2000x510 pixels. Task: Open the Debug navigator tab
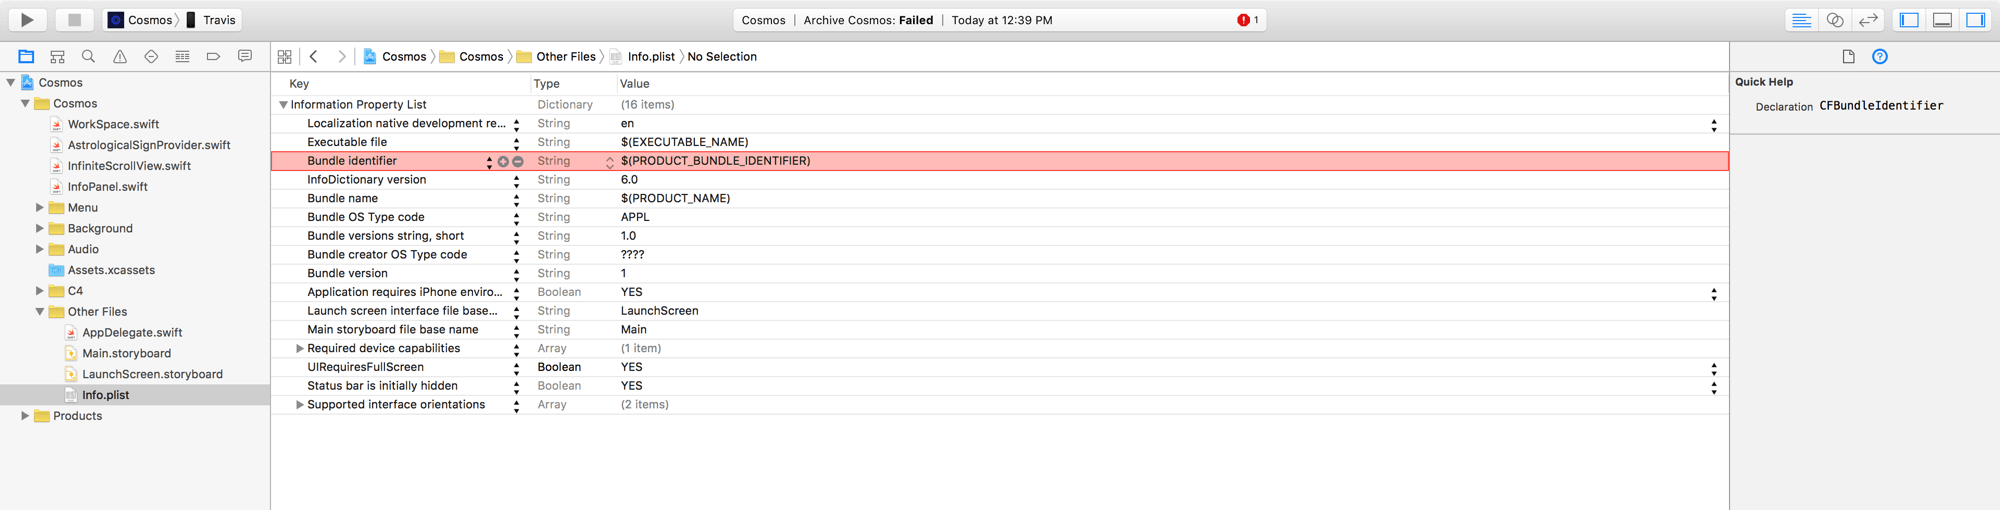point(182,57)
